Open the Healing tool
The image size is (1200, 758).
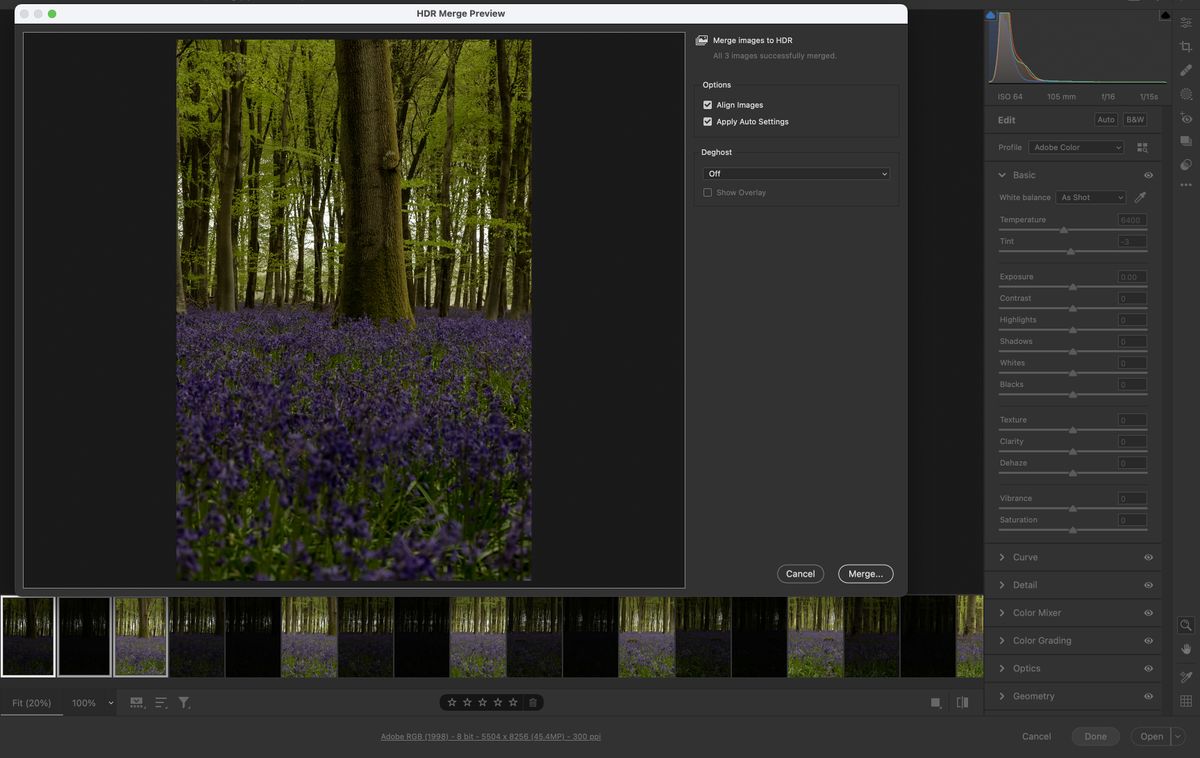coord(1186,69)
